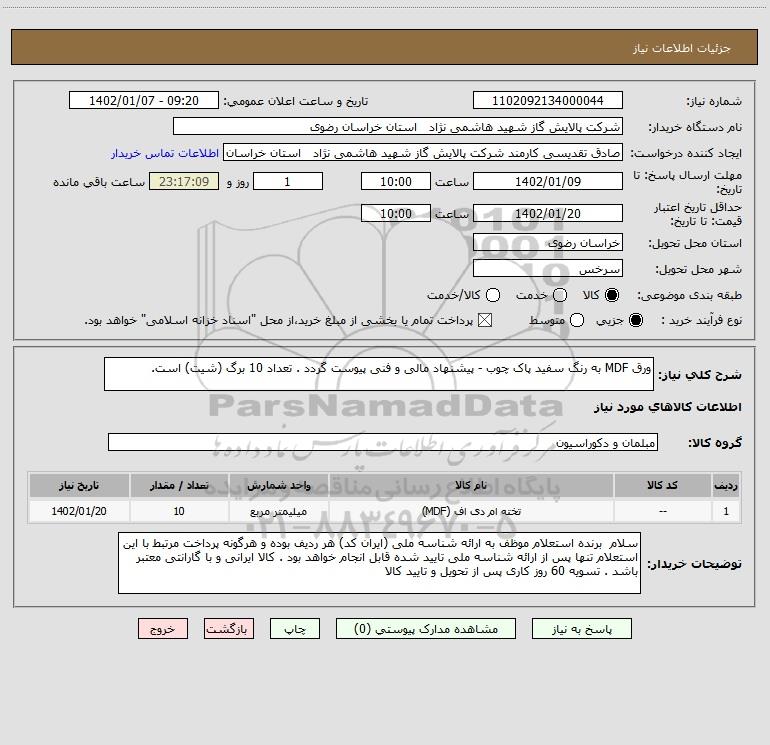This screenshot has height=745, width=770.
Task: Click the goods group field مبلمان و دکوراسیون
Action: pos(383,442)
